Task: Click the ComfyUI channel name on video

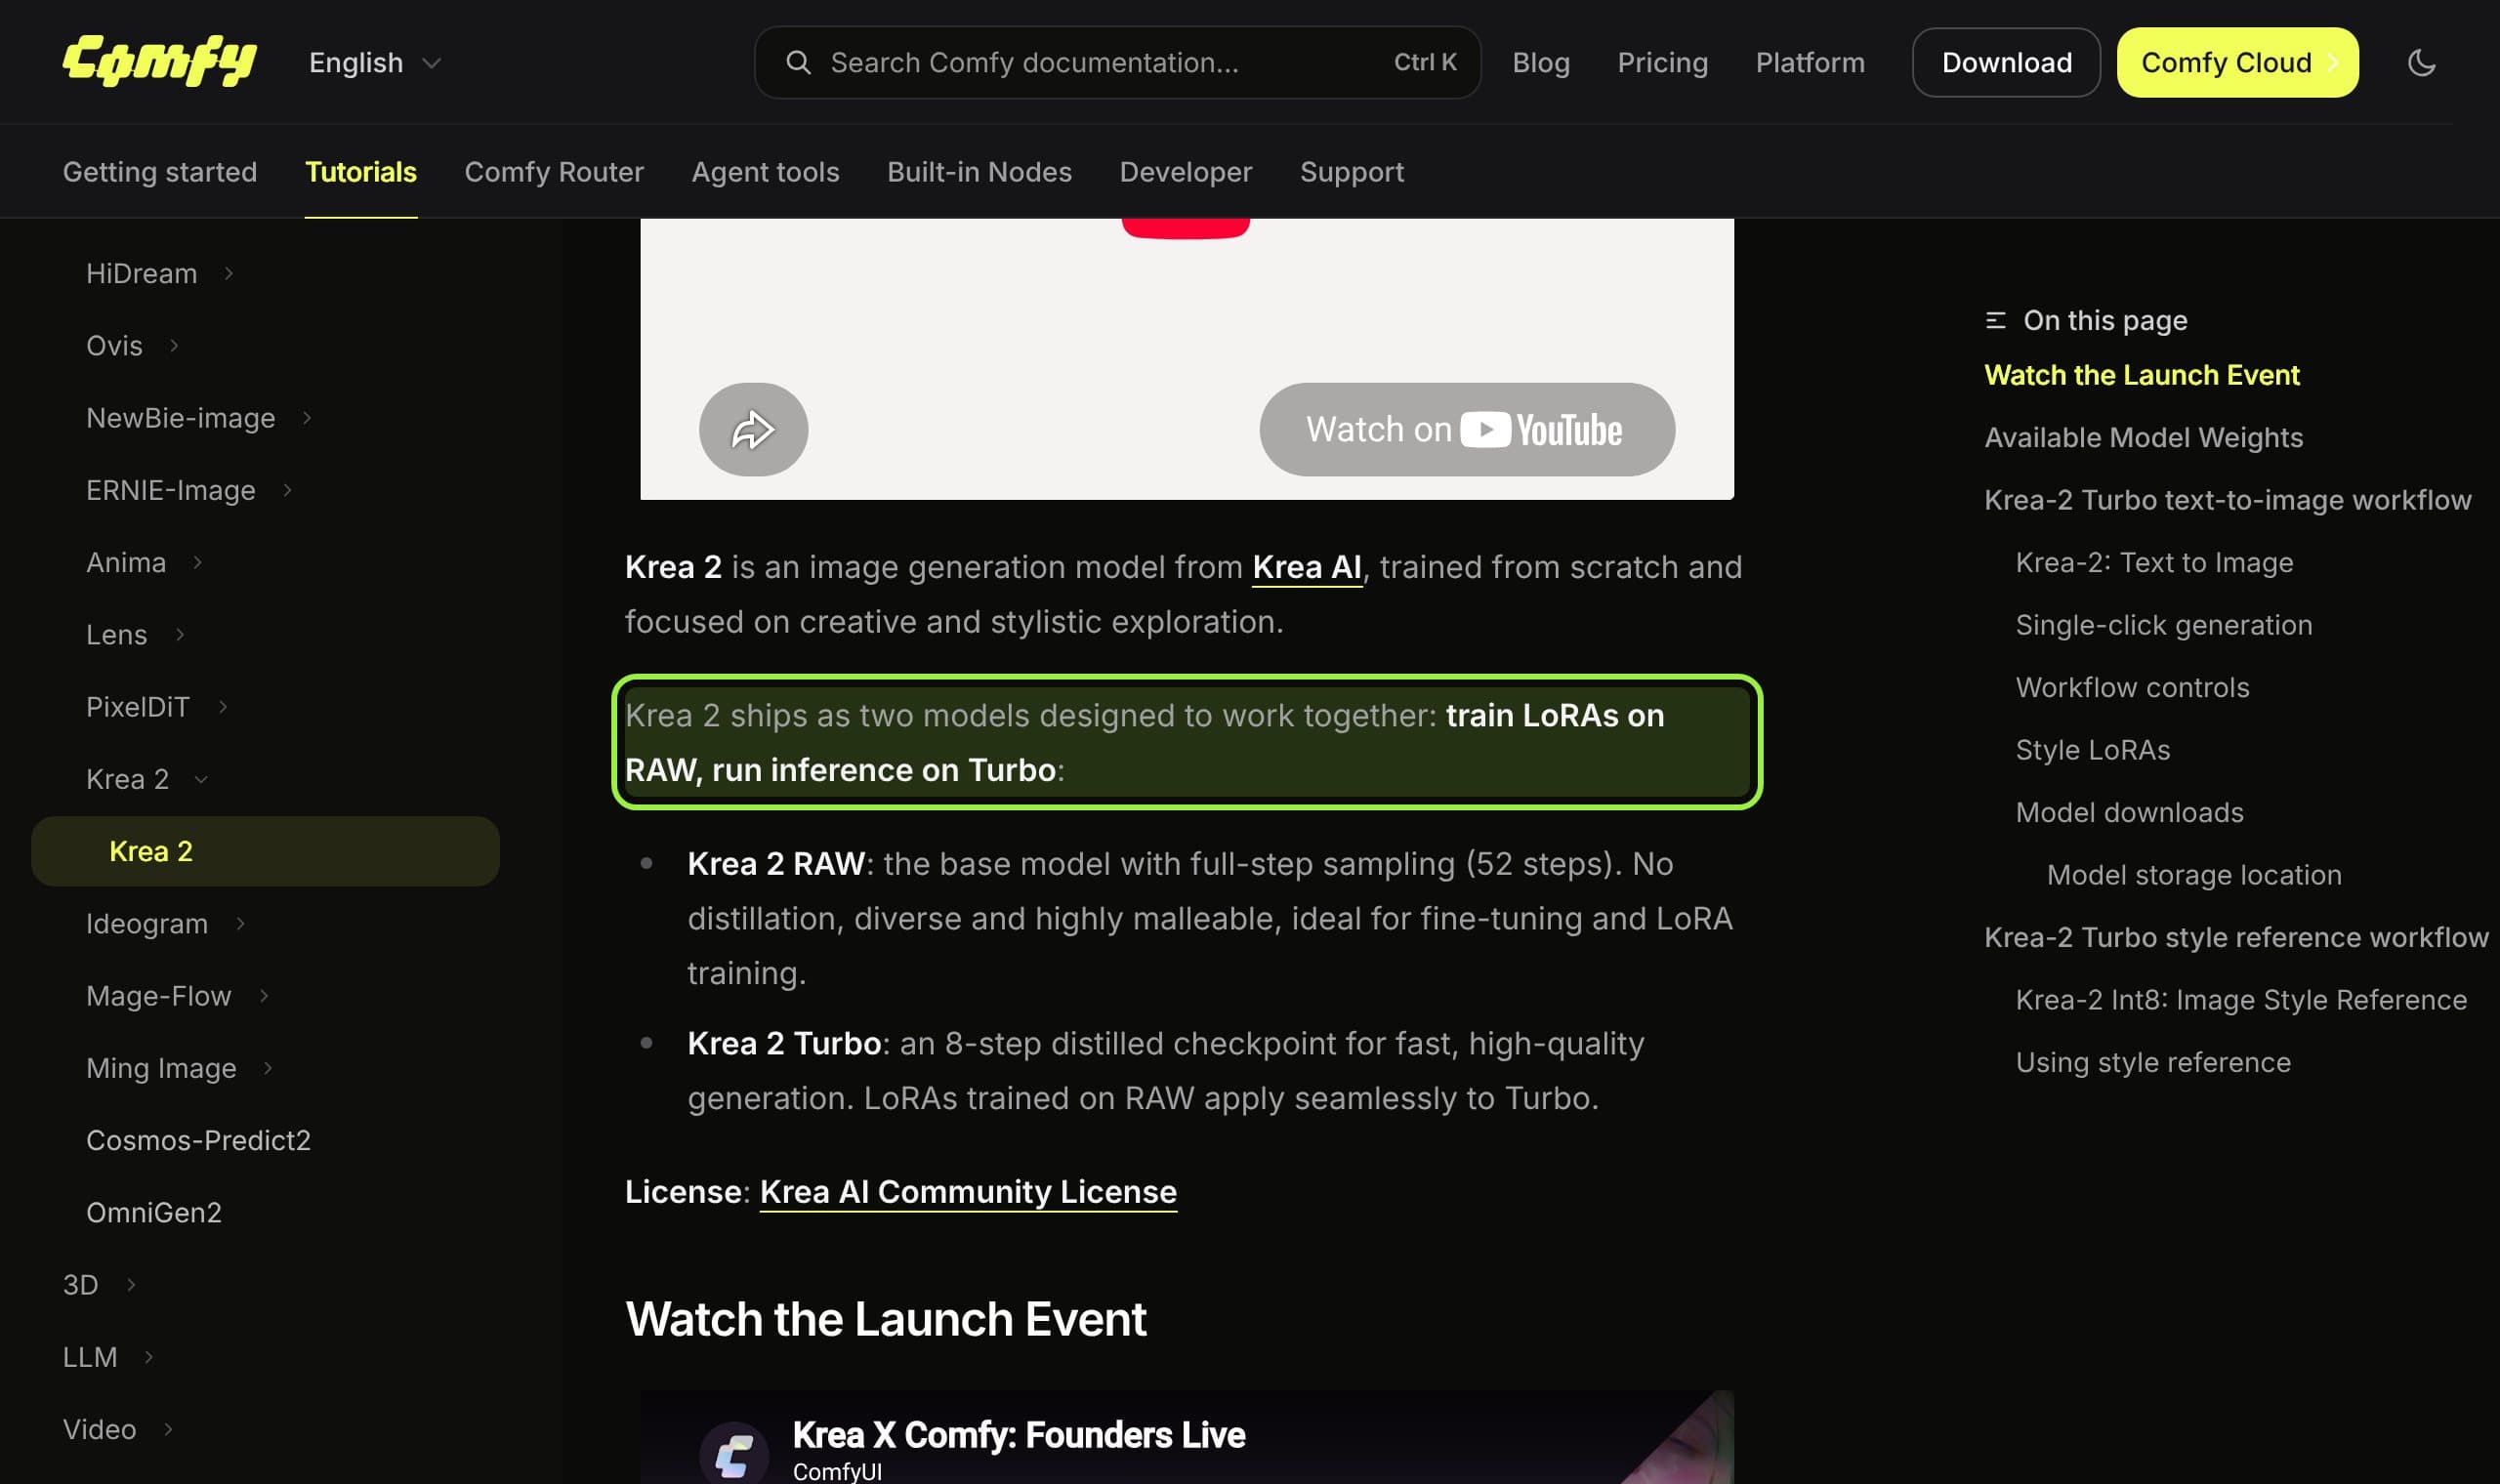Action: (837, 1471)
